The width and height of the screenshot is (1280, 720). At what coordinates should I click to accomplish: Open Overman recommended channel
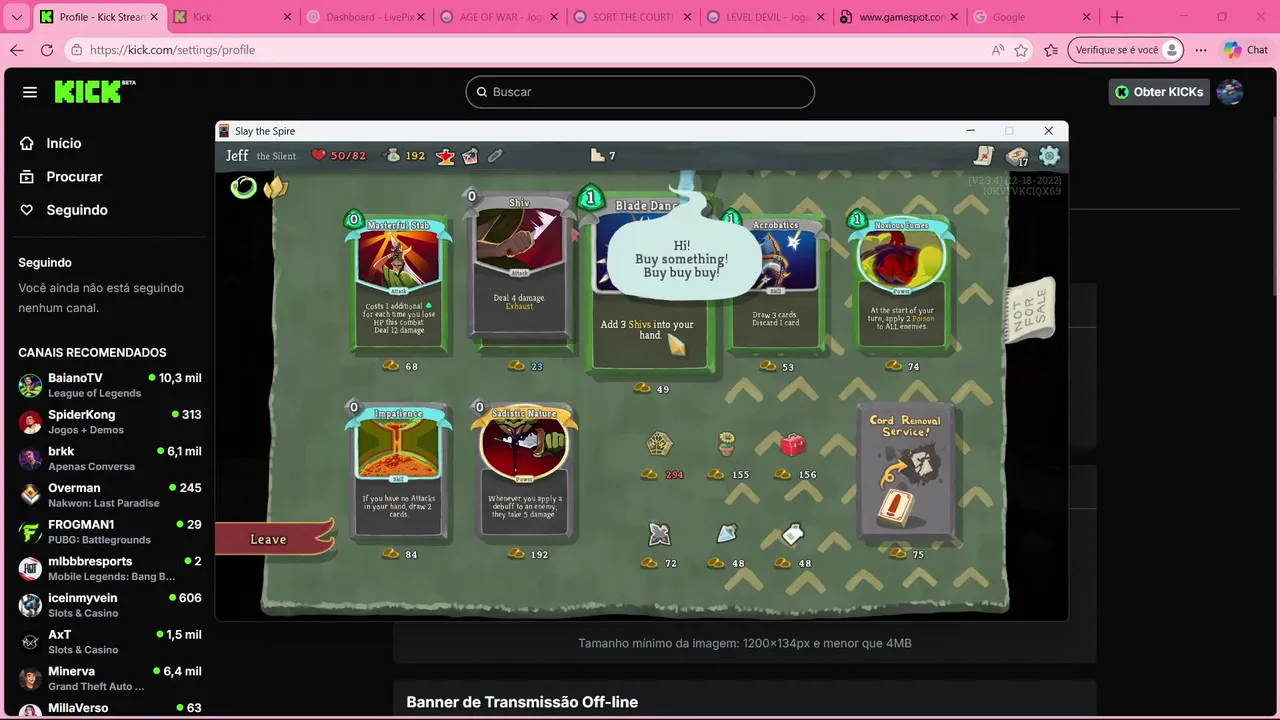[109, 495]
